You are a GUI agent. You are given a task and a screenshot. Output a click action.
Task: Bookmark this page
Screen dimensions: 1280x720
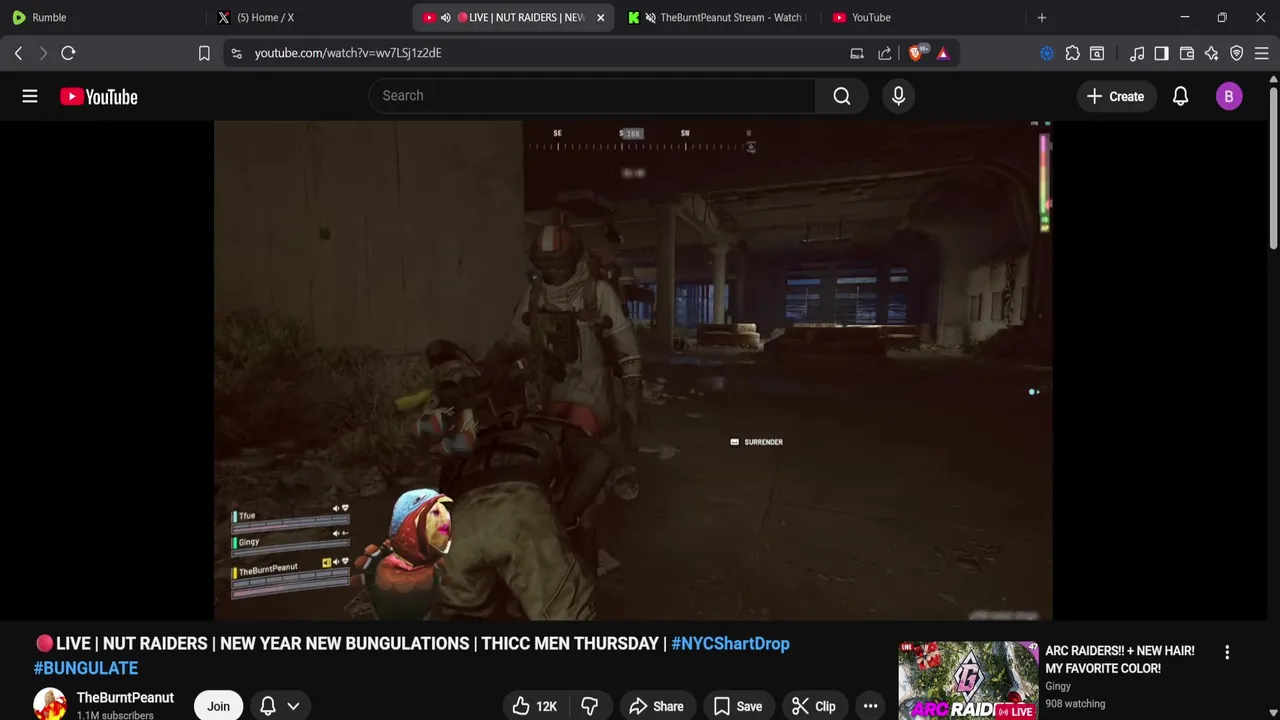coord(204,53)
